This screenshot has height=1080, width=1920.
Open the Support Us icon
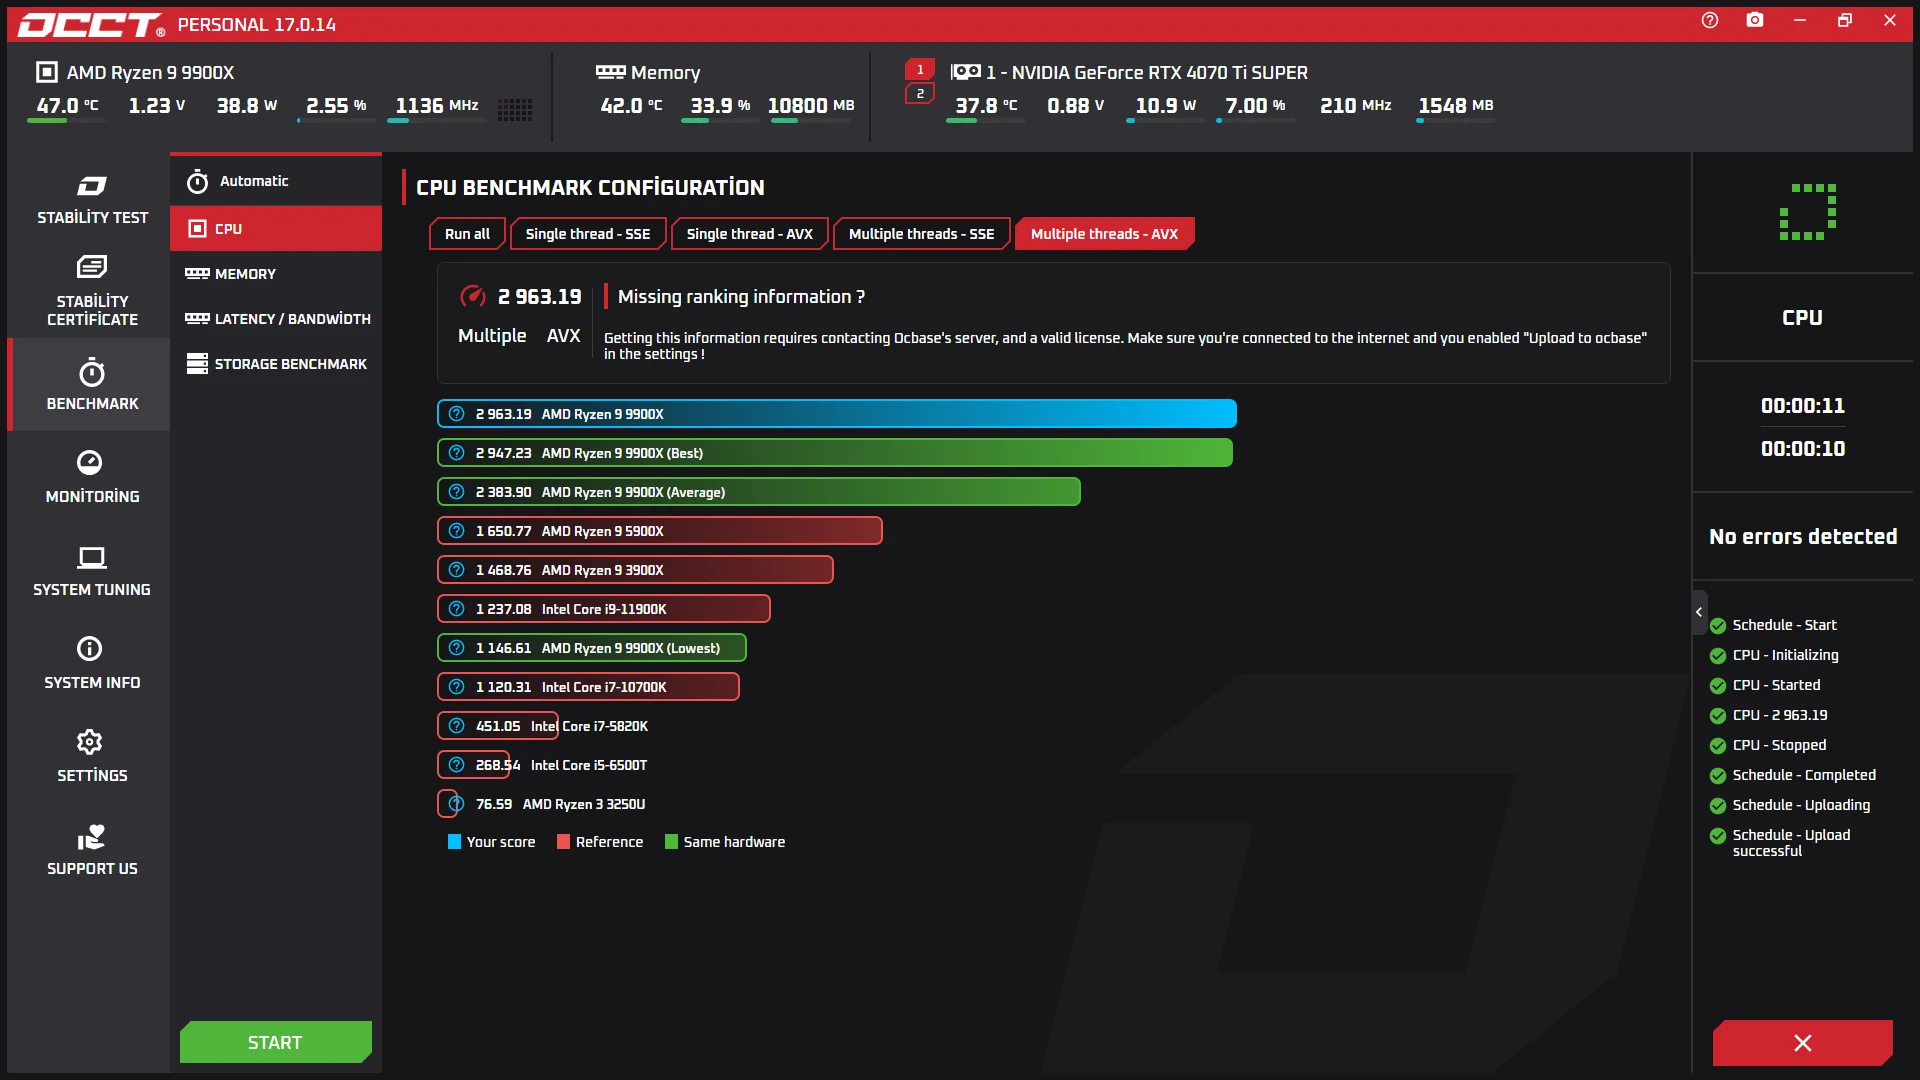click(92, 836)
